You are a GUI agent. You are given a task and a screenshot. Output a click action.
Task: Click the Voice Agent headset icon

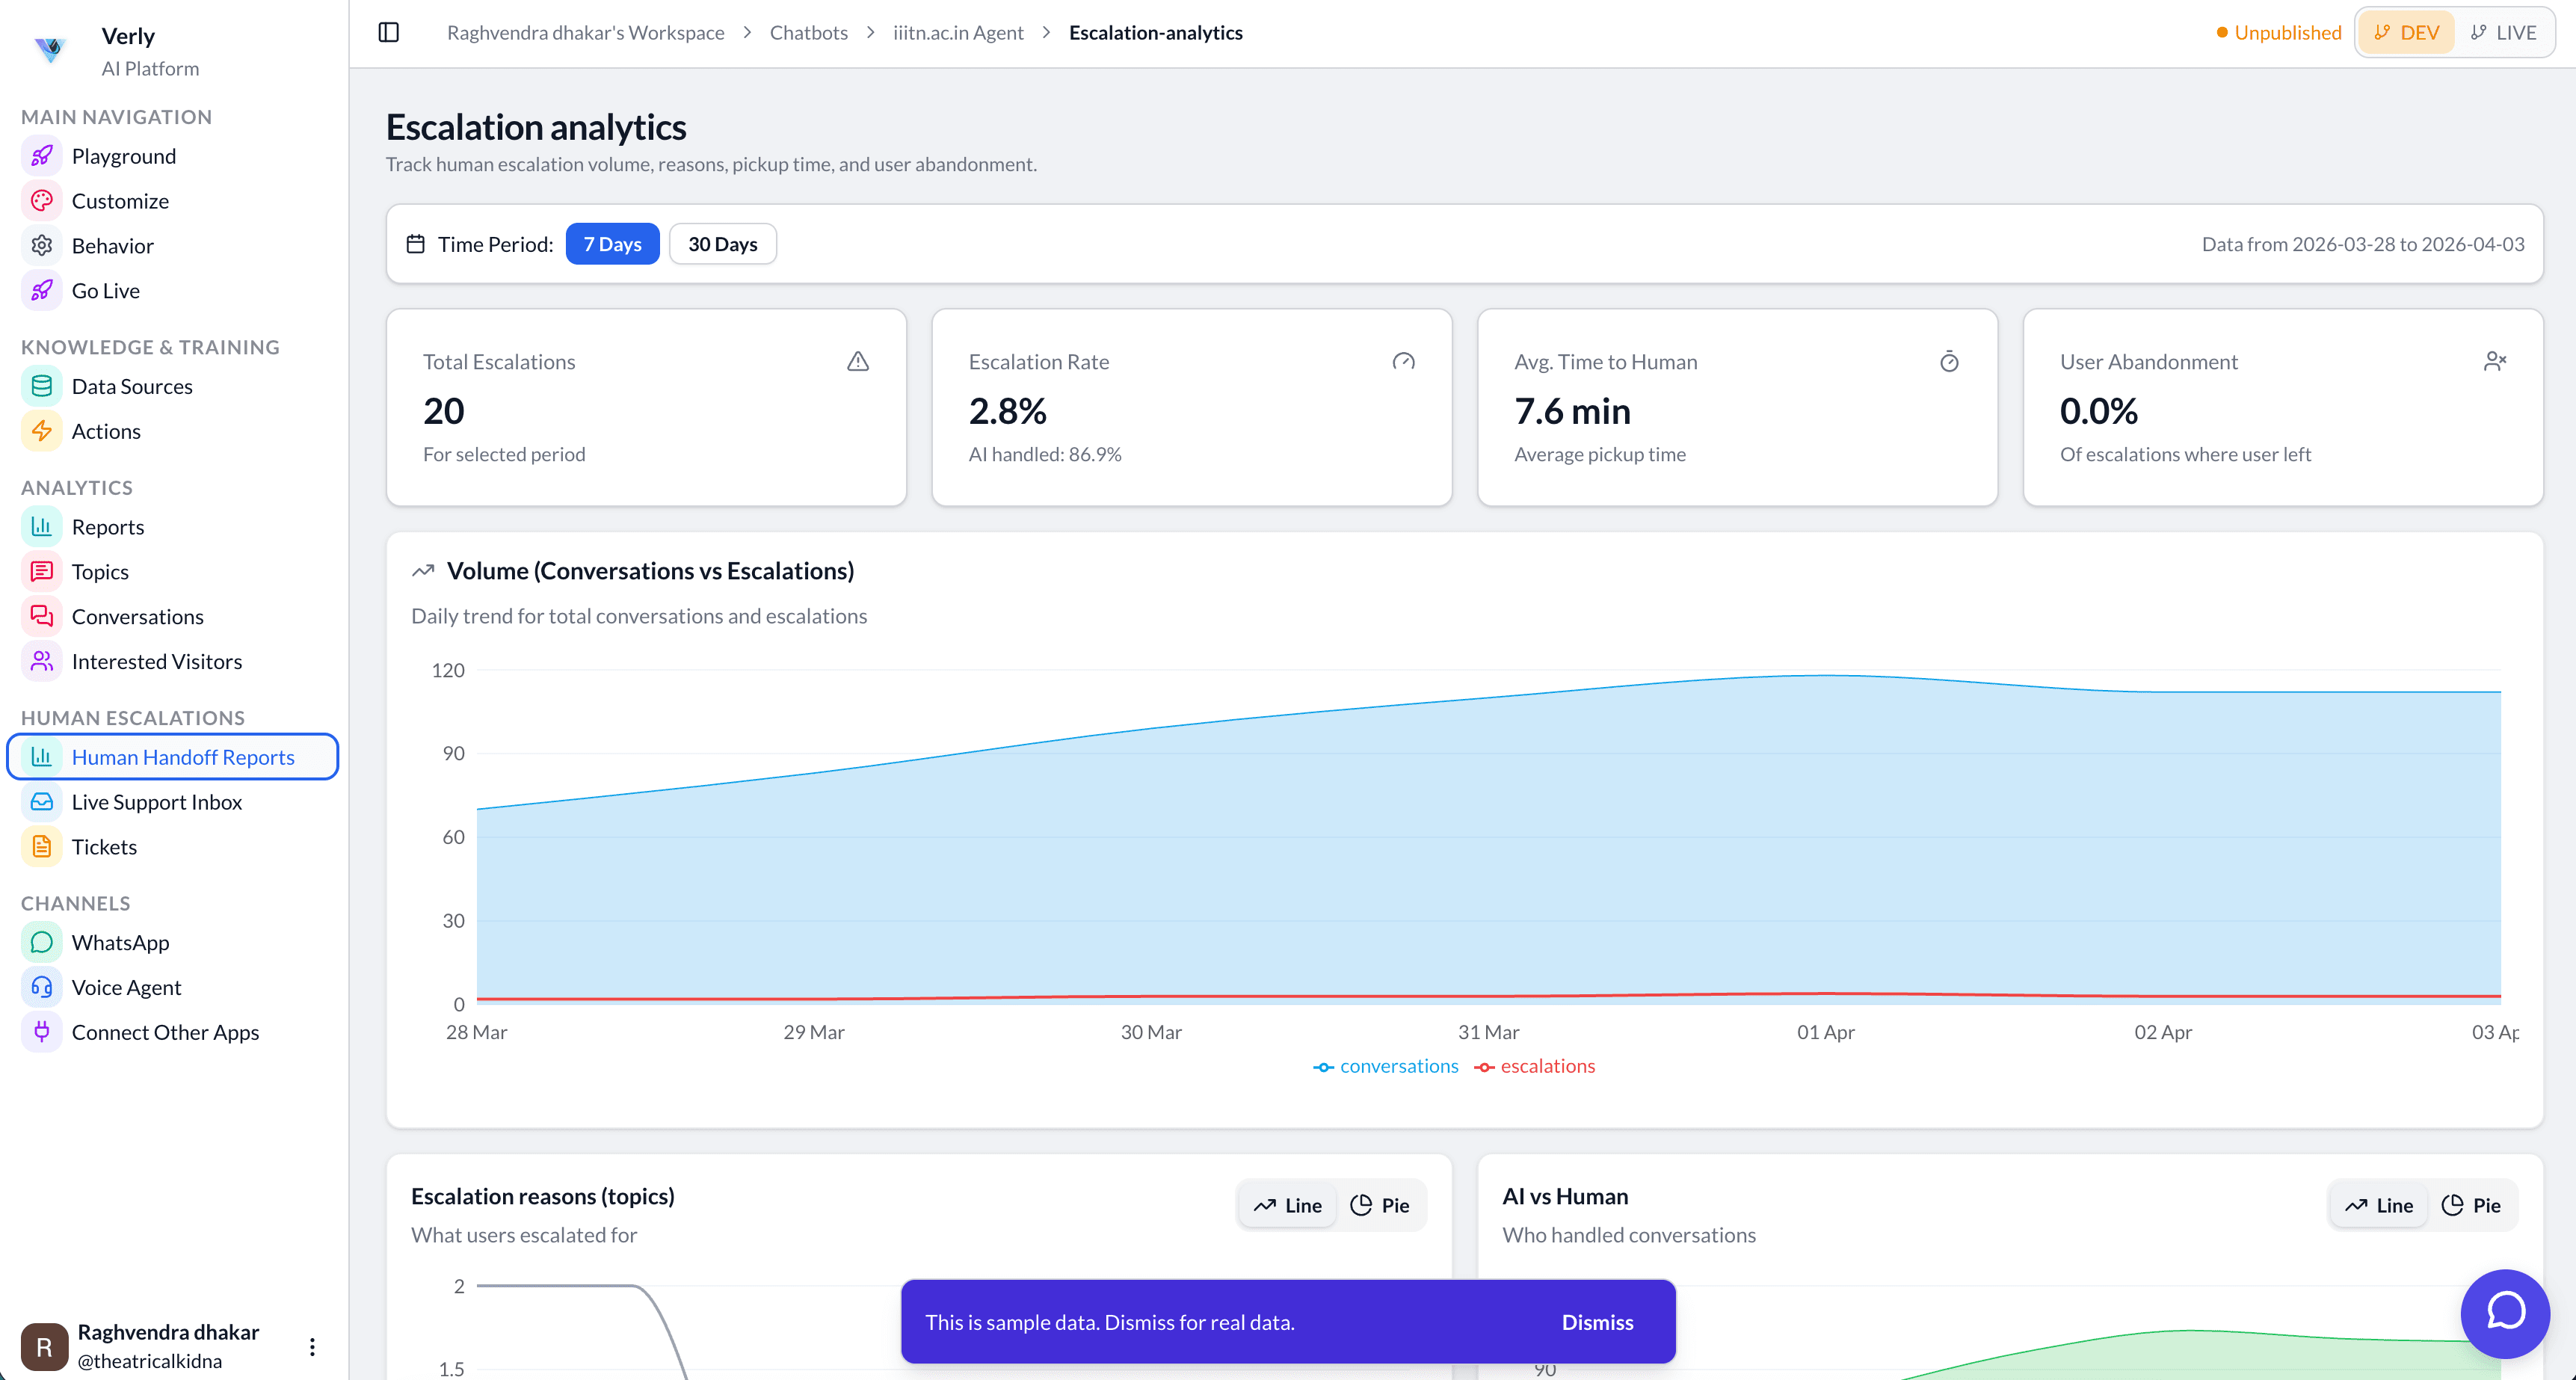coord(41,987)
